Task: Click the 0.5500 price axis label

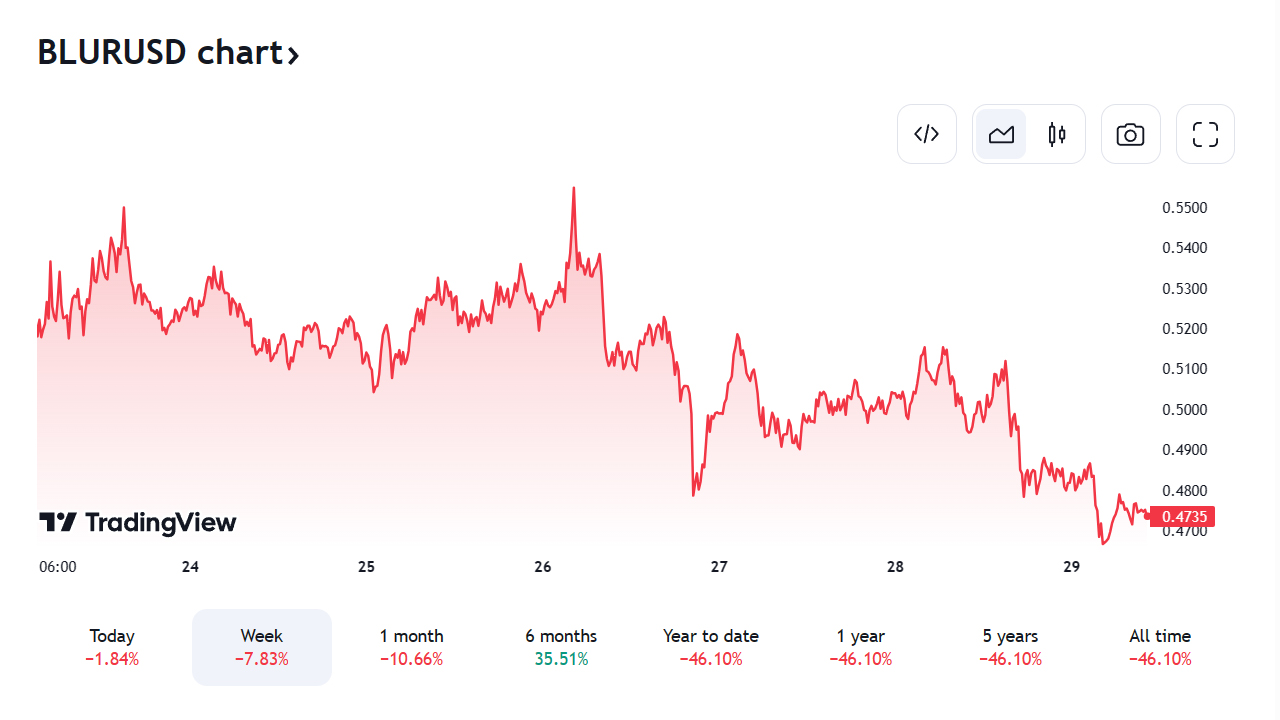Action: click(1184, 208)
